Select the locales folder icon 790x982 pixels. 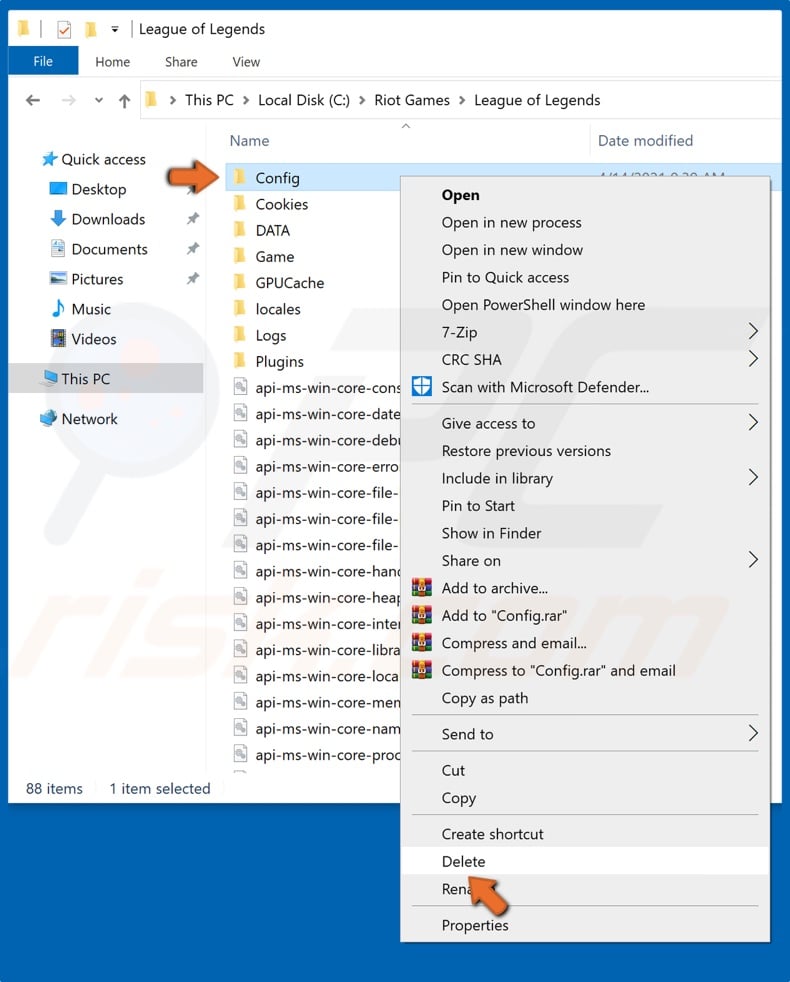click(239, 309)
